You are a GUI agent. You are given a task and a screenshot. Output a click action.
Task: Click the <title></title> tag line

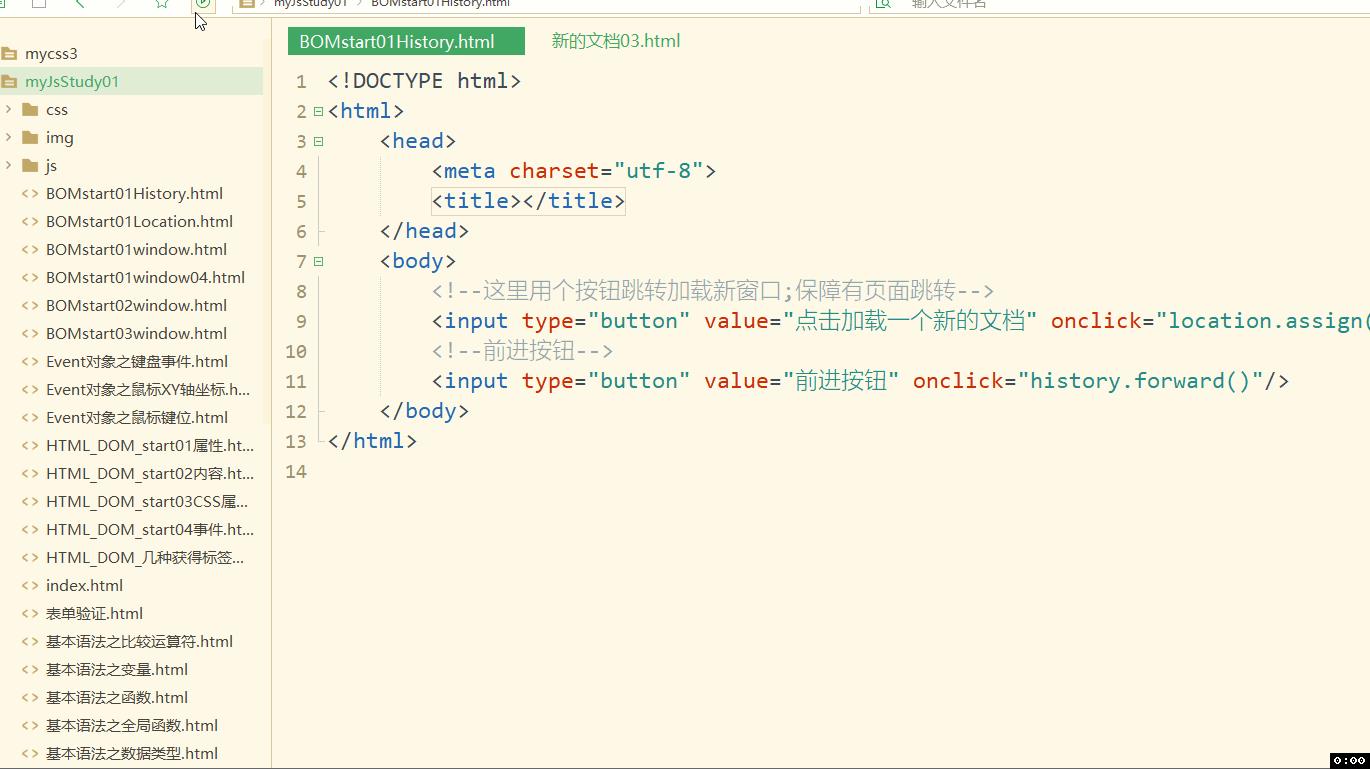[x=528, y=201]
